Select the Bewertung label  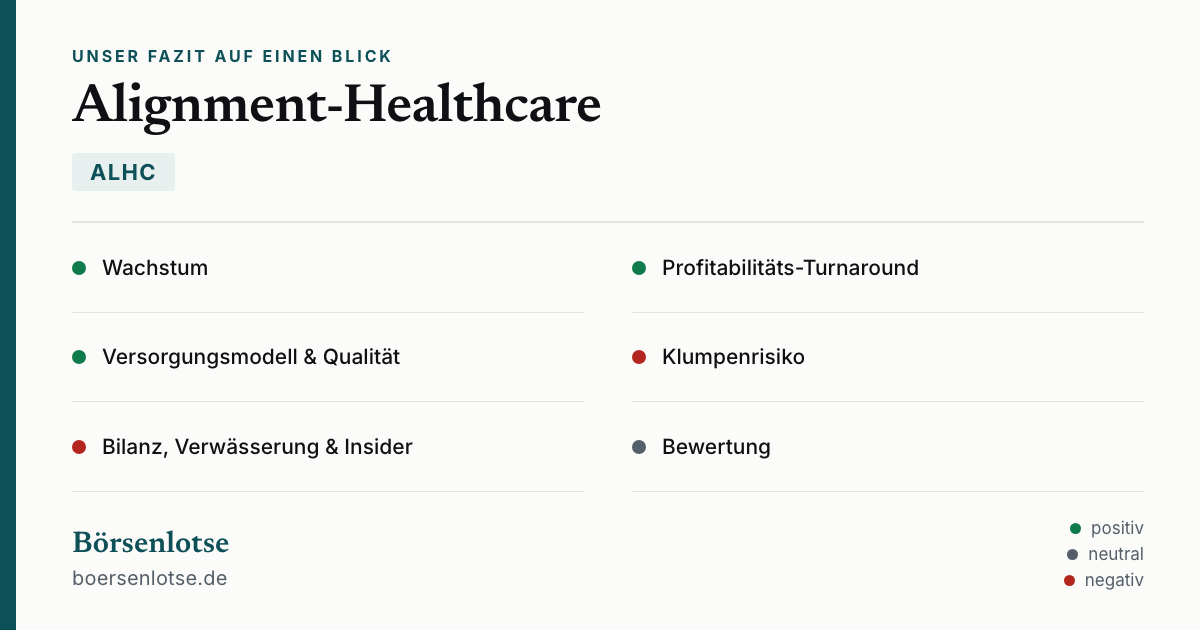pyautogui.click(x=716, y=447)
